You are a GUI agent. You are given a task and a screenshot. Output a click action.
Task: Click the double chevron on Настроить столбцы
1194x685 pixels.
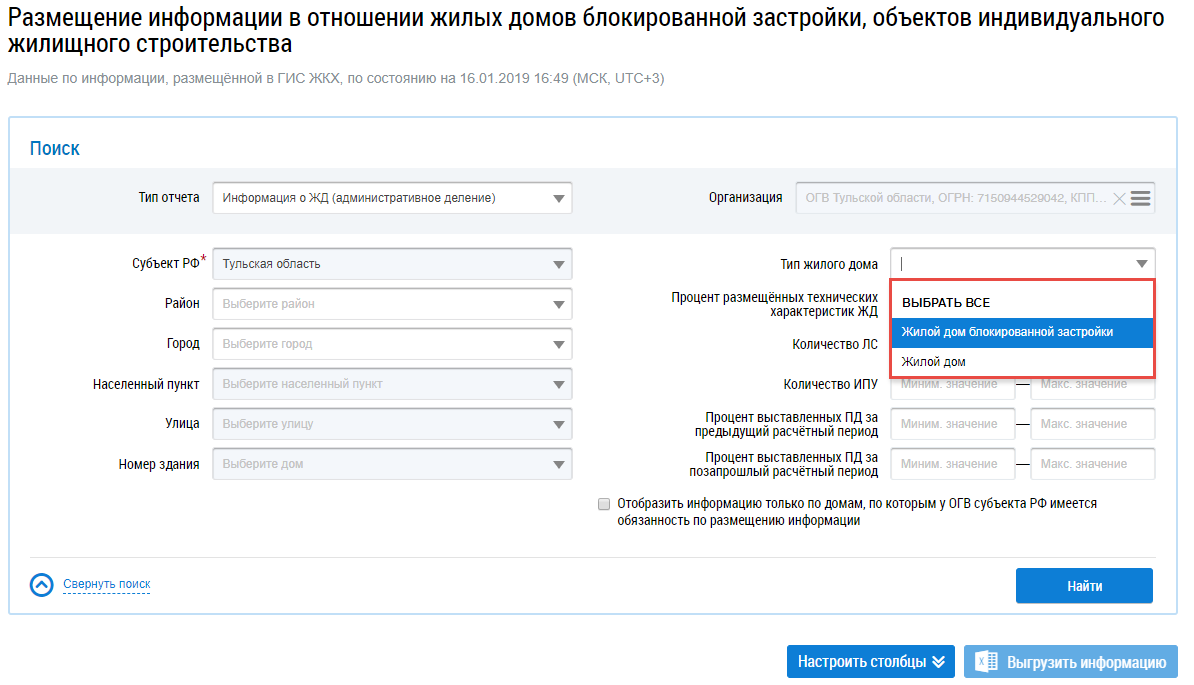point(938,662)
